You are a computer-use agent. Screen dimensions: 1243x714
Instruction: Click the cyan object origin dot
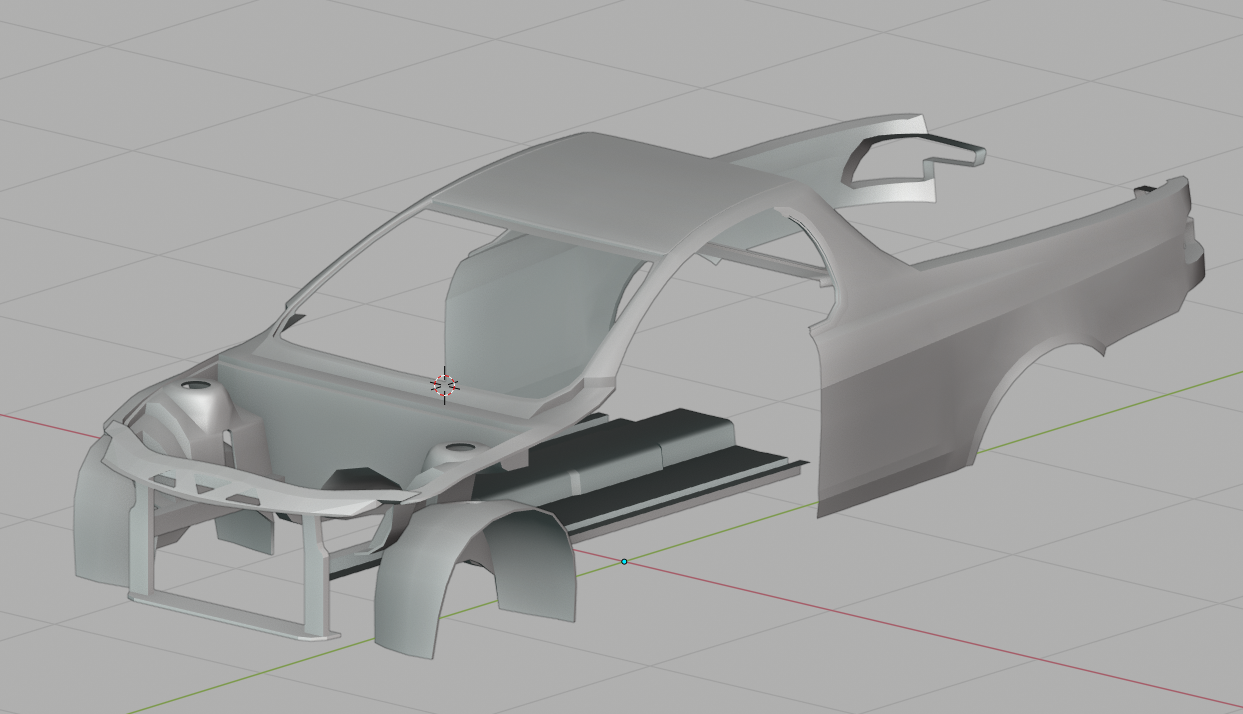624,562
